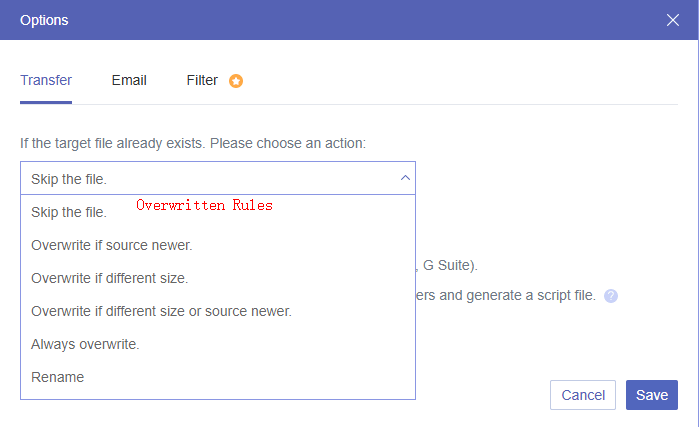Pick the 'Rename' option from list
This screenshot has height=427, width=699.
click(x=58, y=377)
